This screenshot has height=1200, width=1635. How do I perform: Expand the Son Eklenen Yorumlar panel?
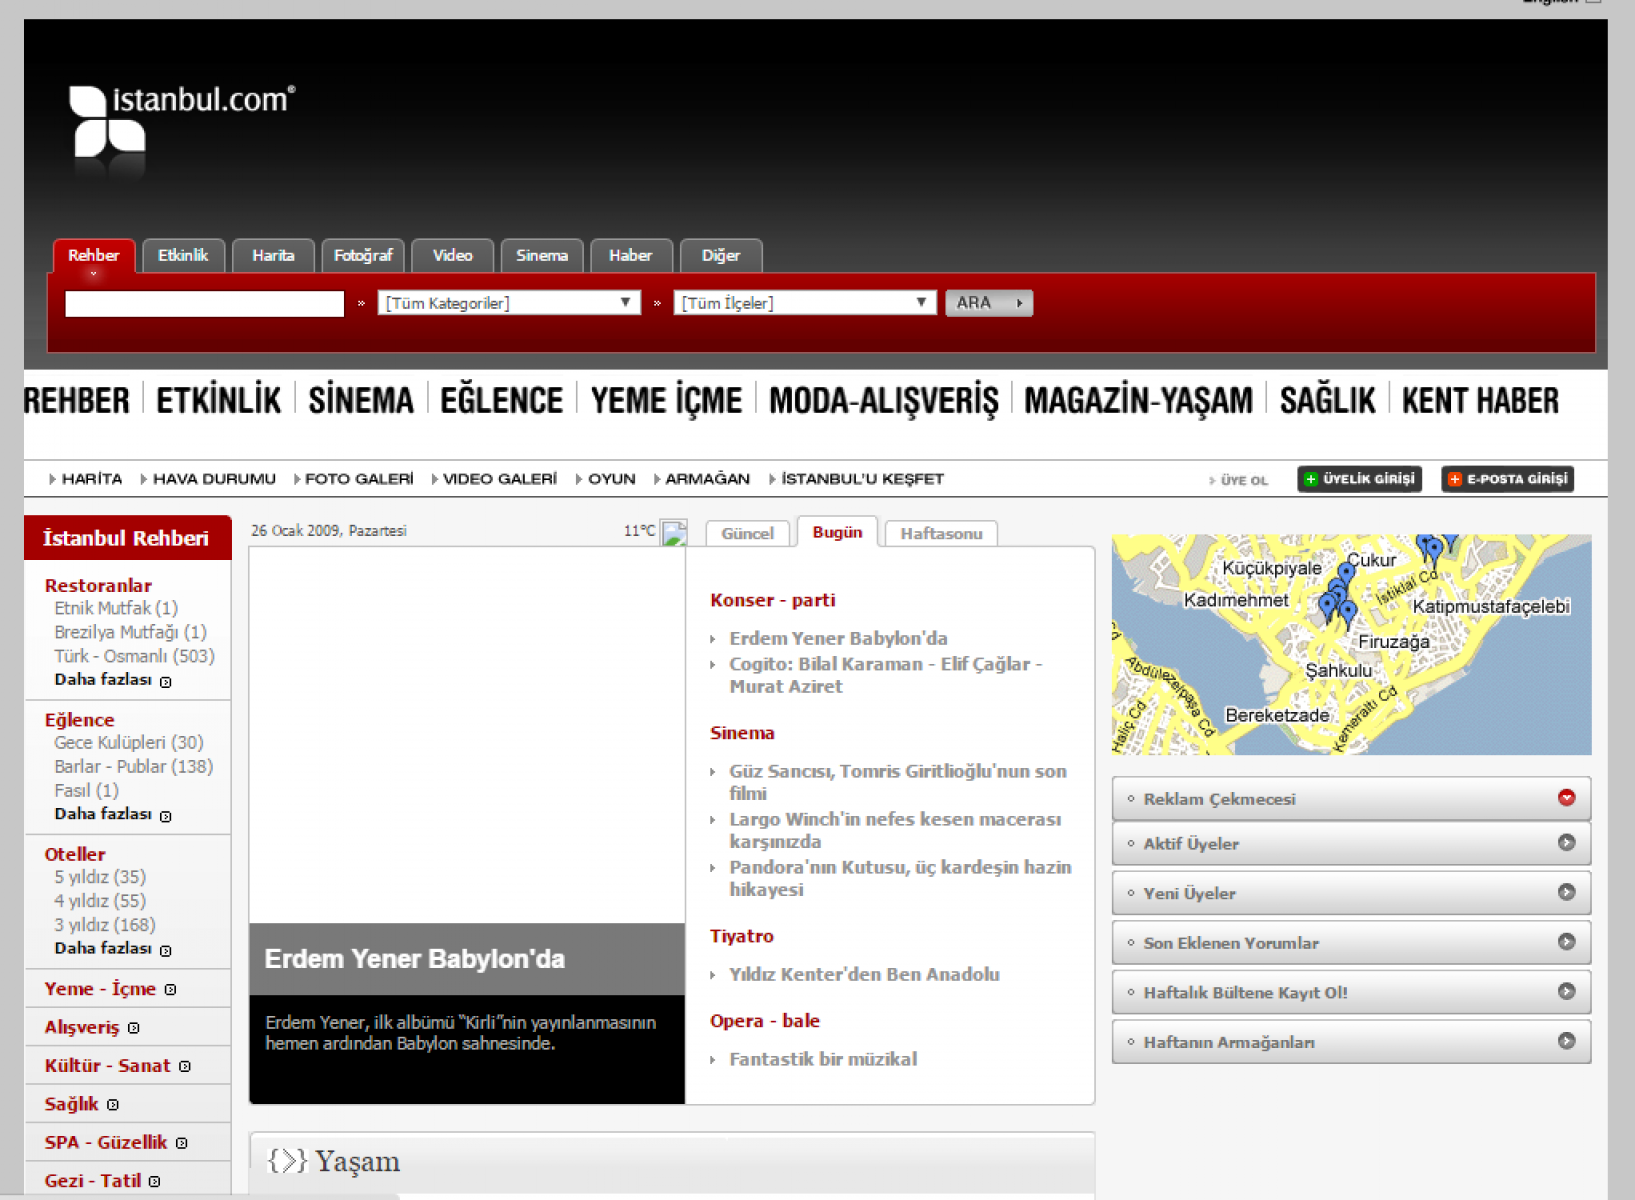[x=1566, y=942]
